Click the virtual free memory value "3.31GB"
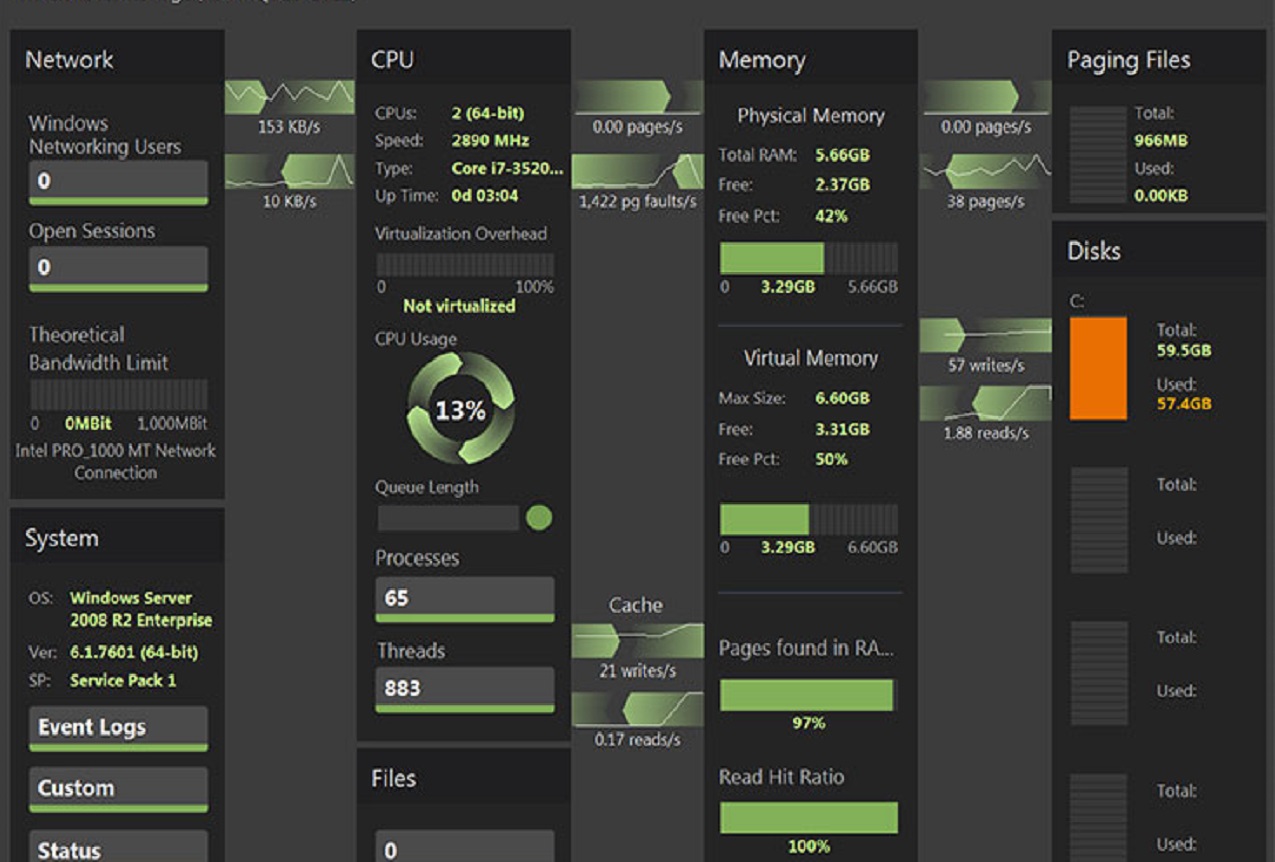 pyautogui.click(x=842, y=430)
